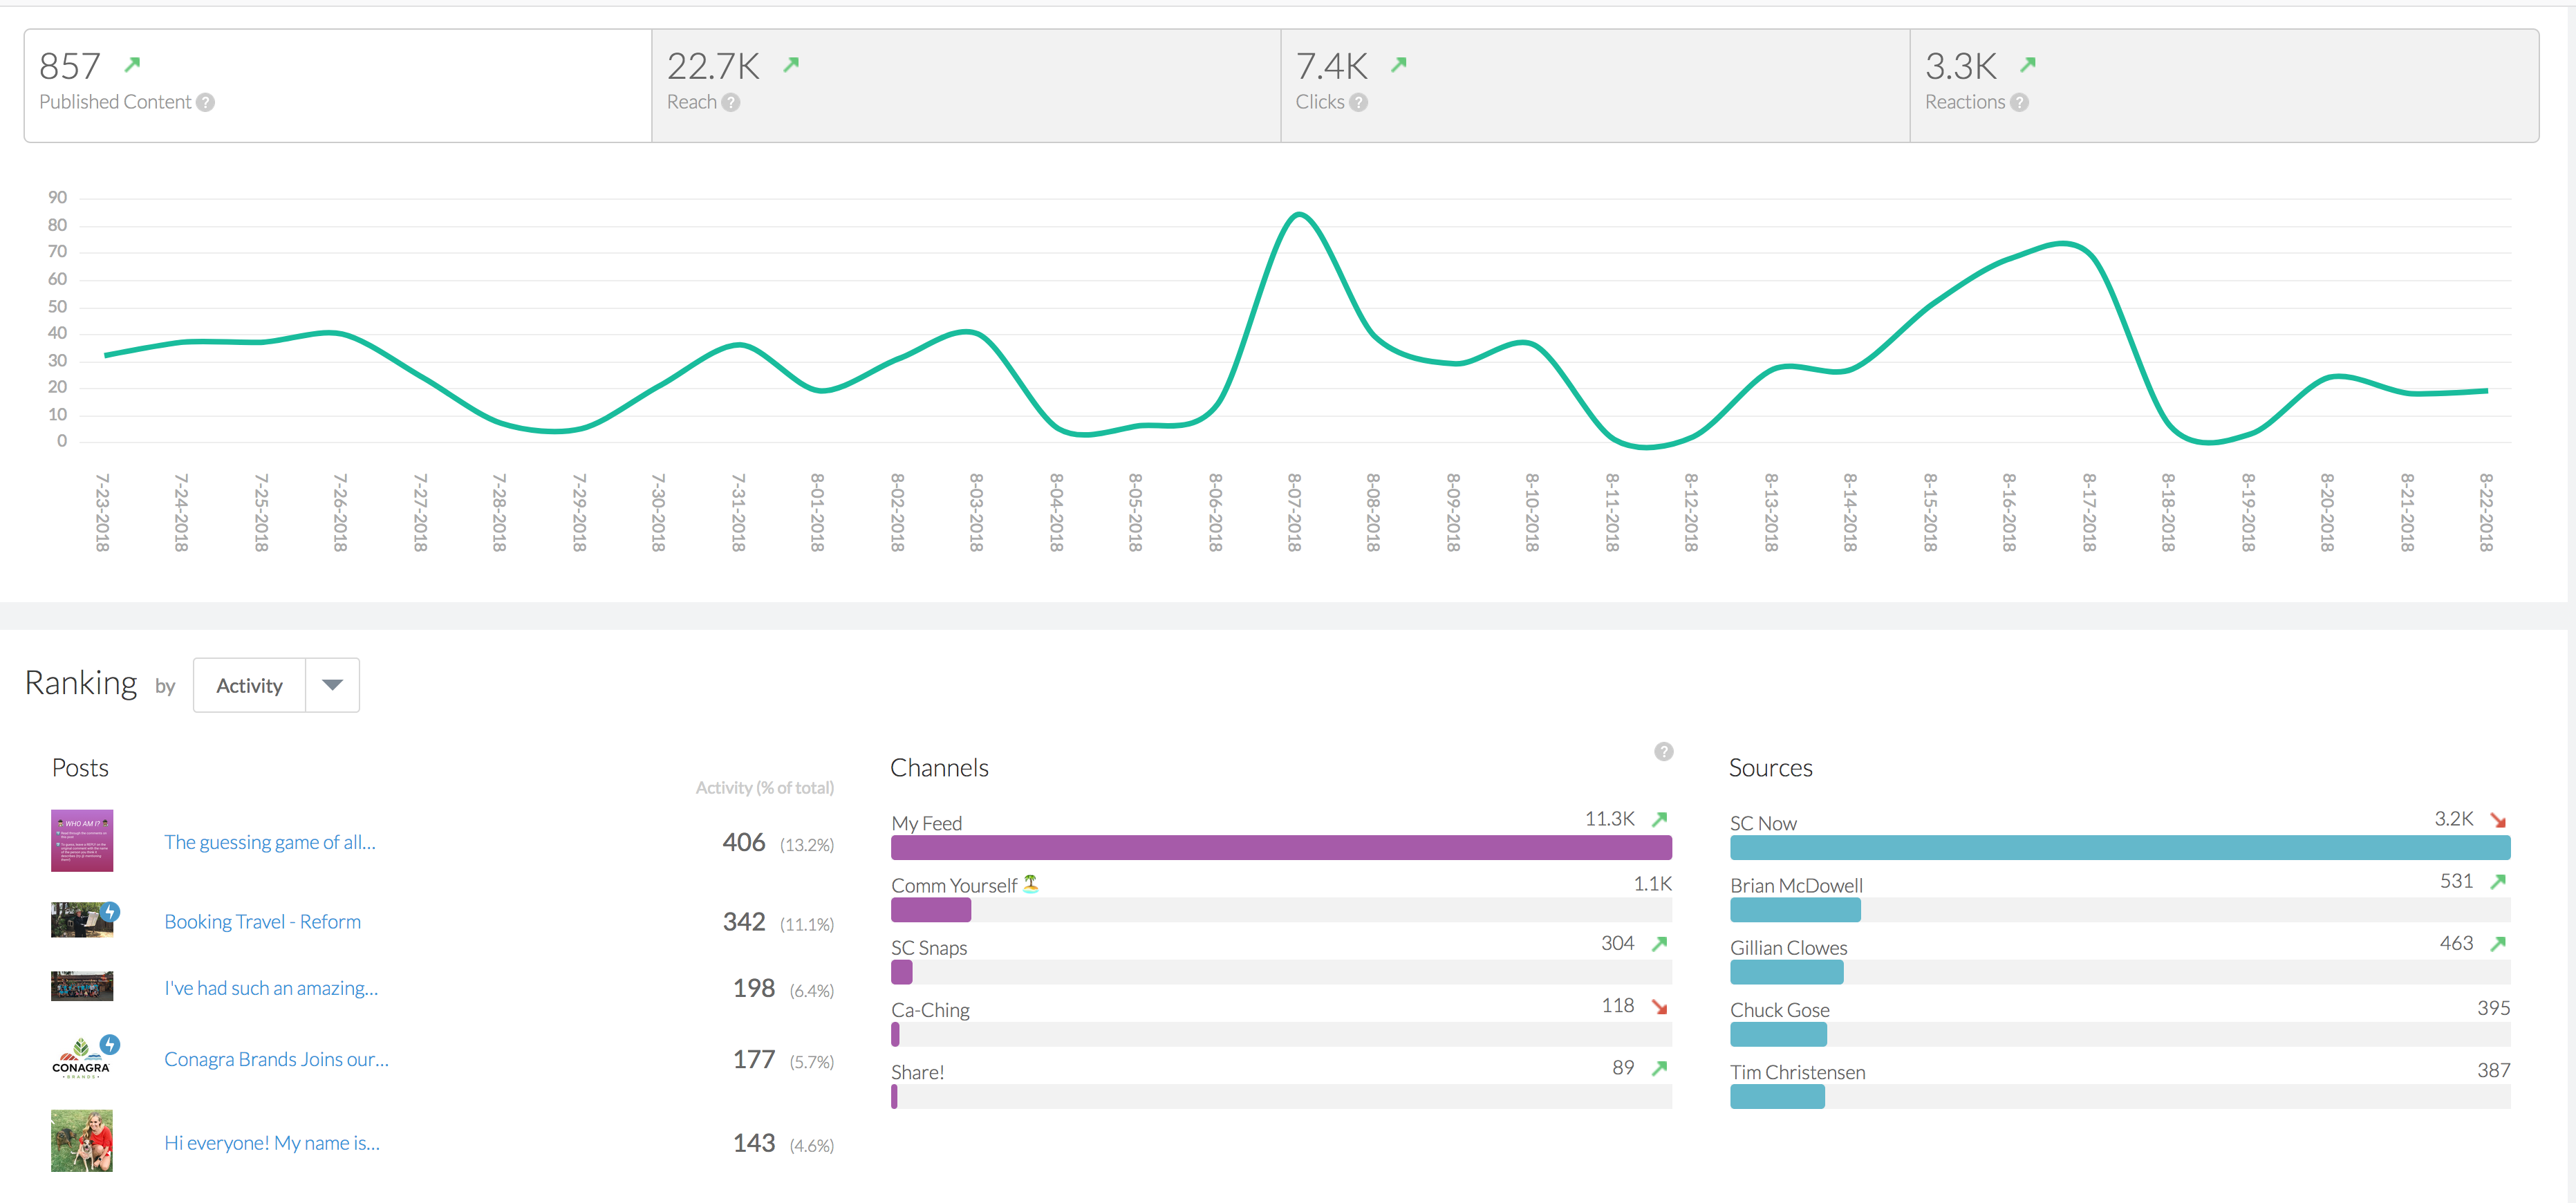
Task: Select the Reach metric tab
Action: 965,85
